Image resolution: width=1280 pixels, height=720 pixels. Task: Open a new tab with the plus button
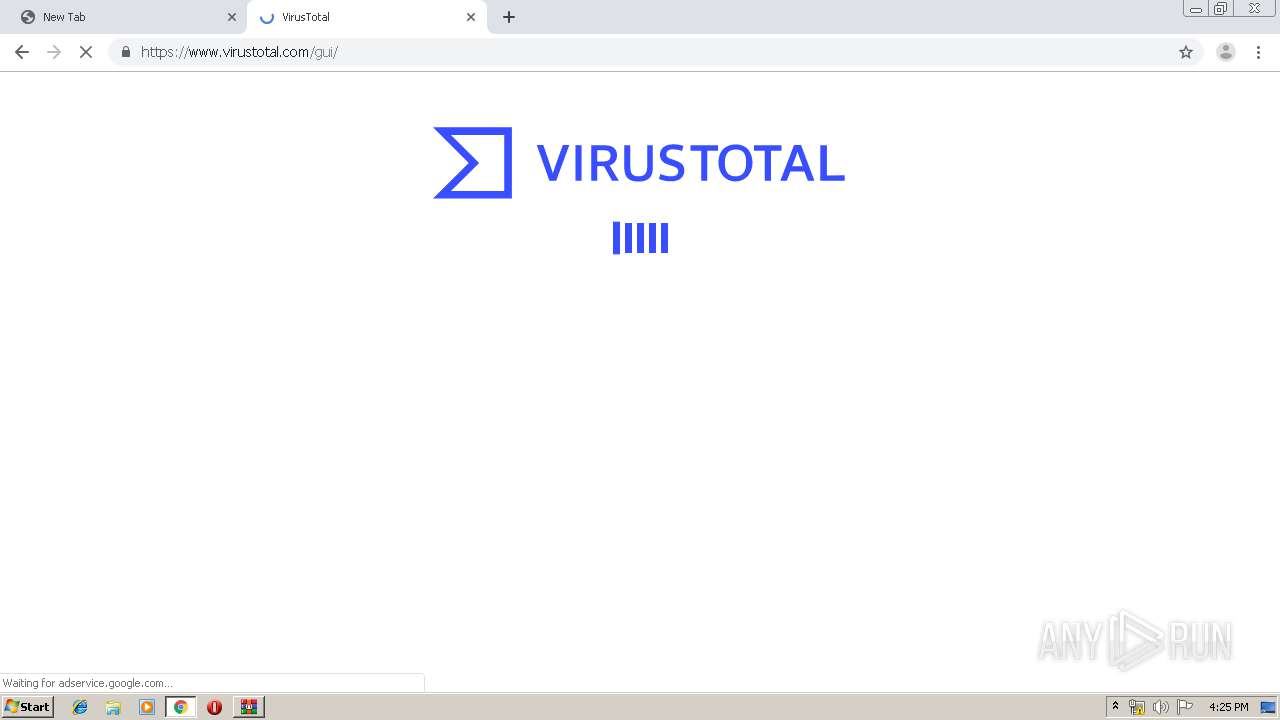509,17
